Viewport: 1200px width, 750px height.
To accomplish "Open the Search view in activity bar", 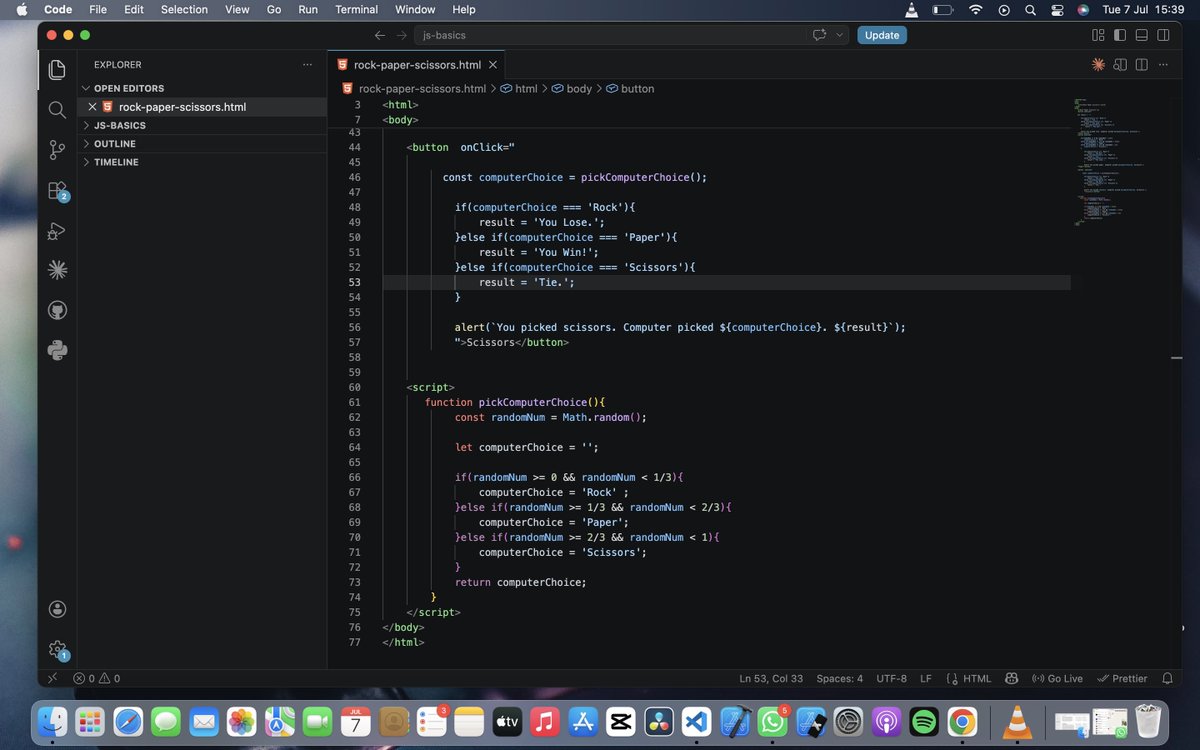I will (x=57, y=110).
